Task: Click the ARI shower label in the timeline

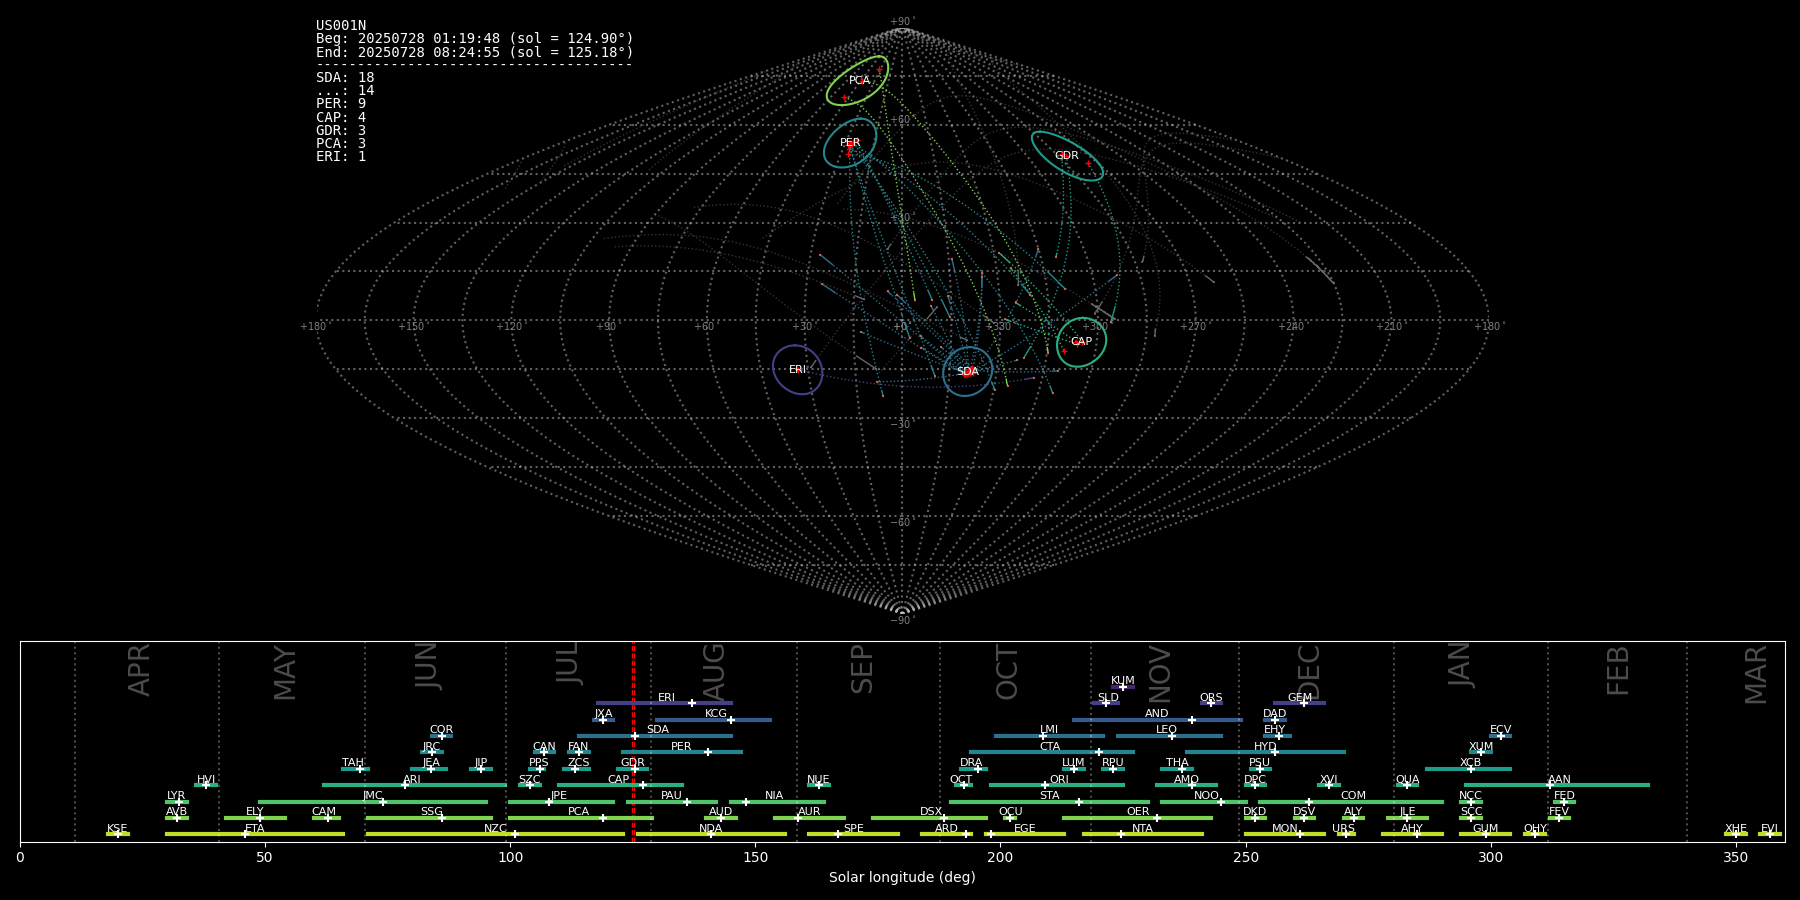Action: point(412,779)
